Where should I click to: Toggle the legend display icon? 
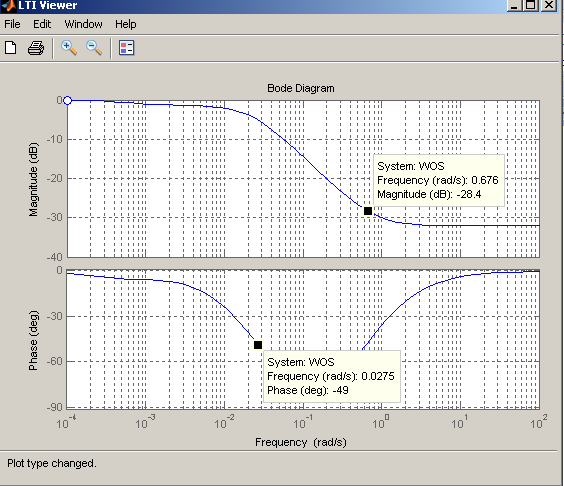tap(127, 48)
